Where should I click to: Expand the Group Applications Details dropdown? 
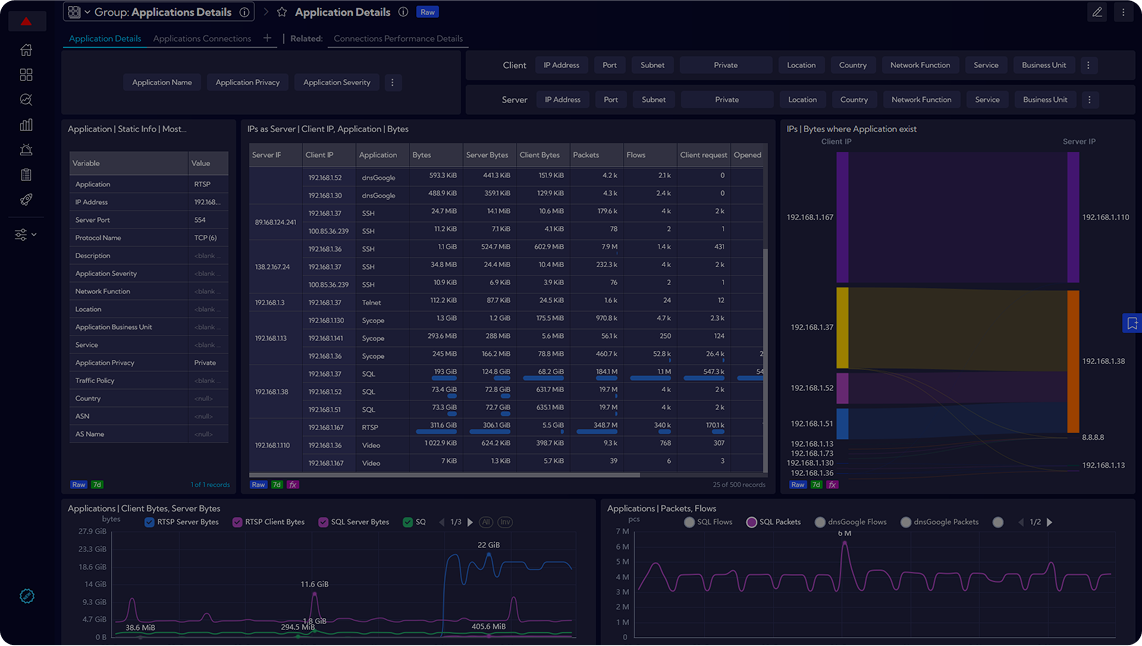pyautogui.click(x=78, y=12)
